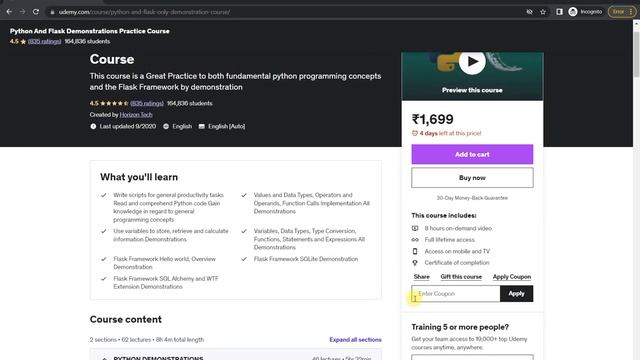Go back using browser back arrow
The image size is (640, 360).
coord(9,12)
